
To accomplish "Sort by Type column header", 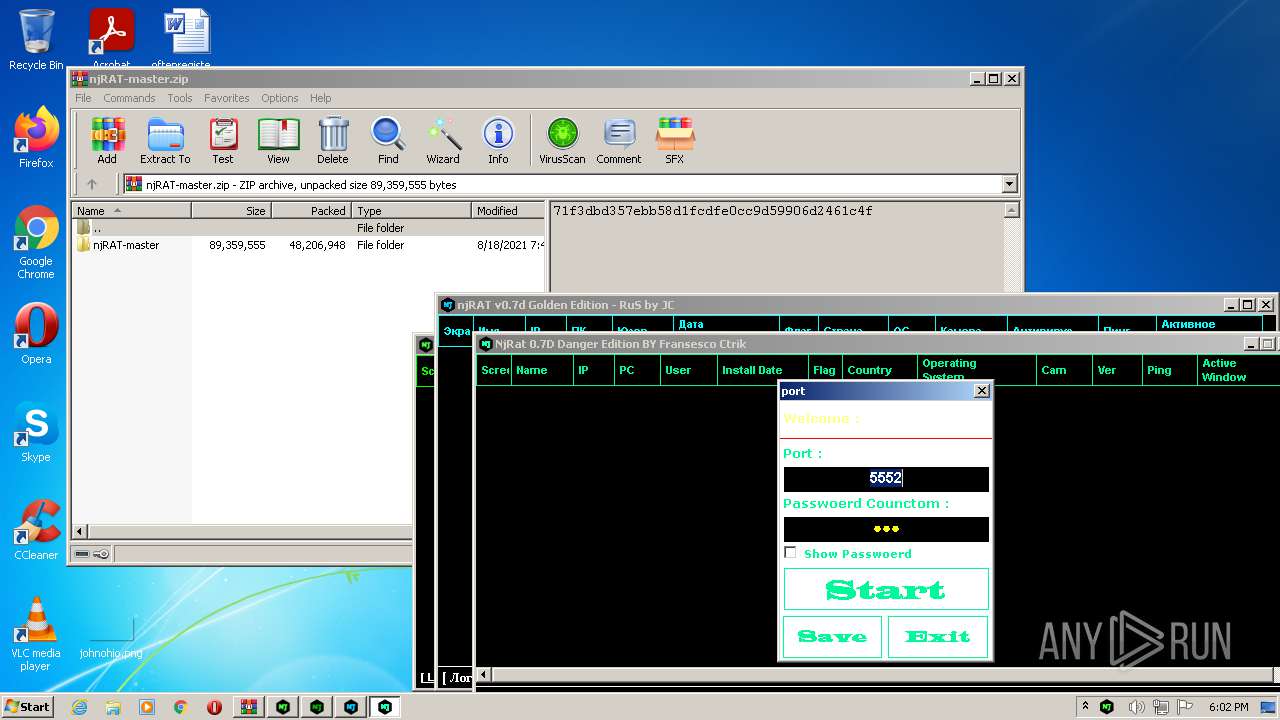I will (x=411, y=210).
